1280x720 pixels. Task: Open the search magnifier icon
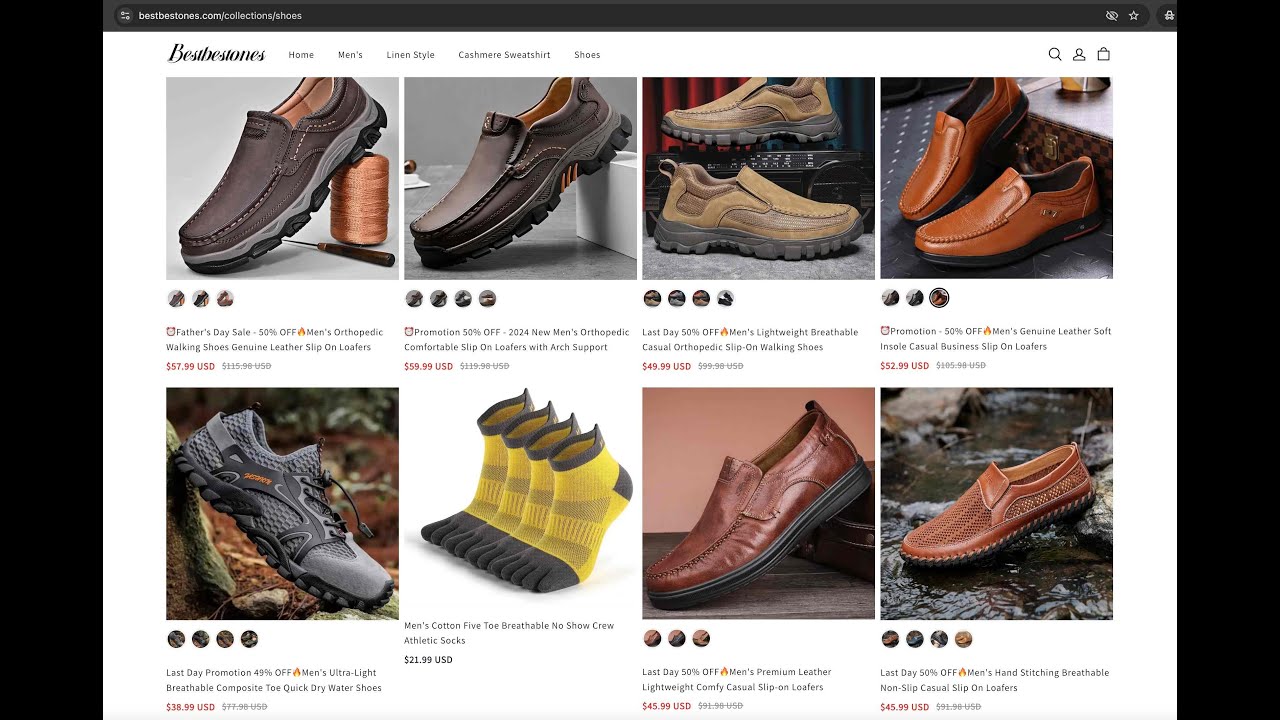point(1055,55)
